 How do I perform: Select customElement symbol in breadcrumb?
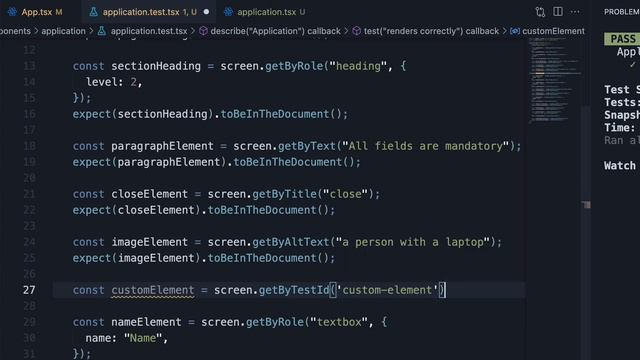(553, 31)
